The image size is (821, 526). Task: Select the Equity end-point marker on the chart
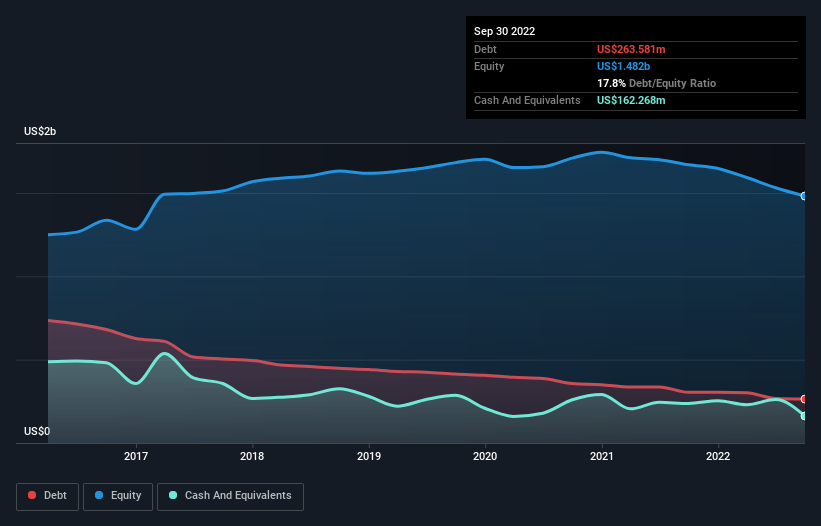click(x=804, y=196)
